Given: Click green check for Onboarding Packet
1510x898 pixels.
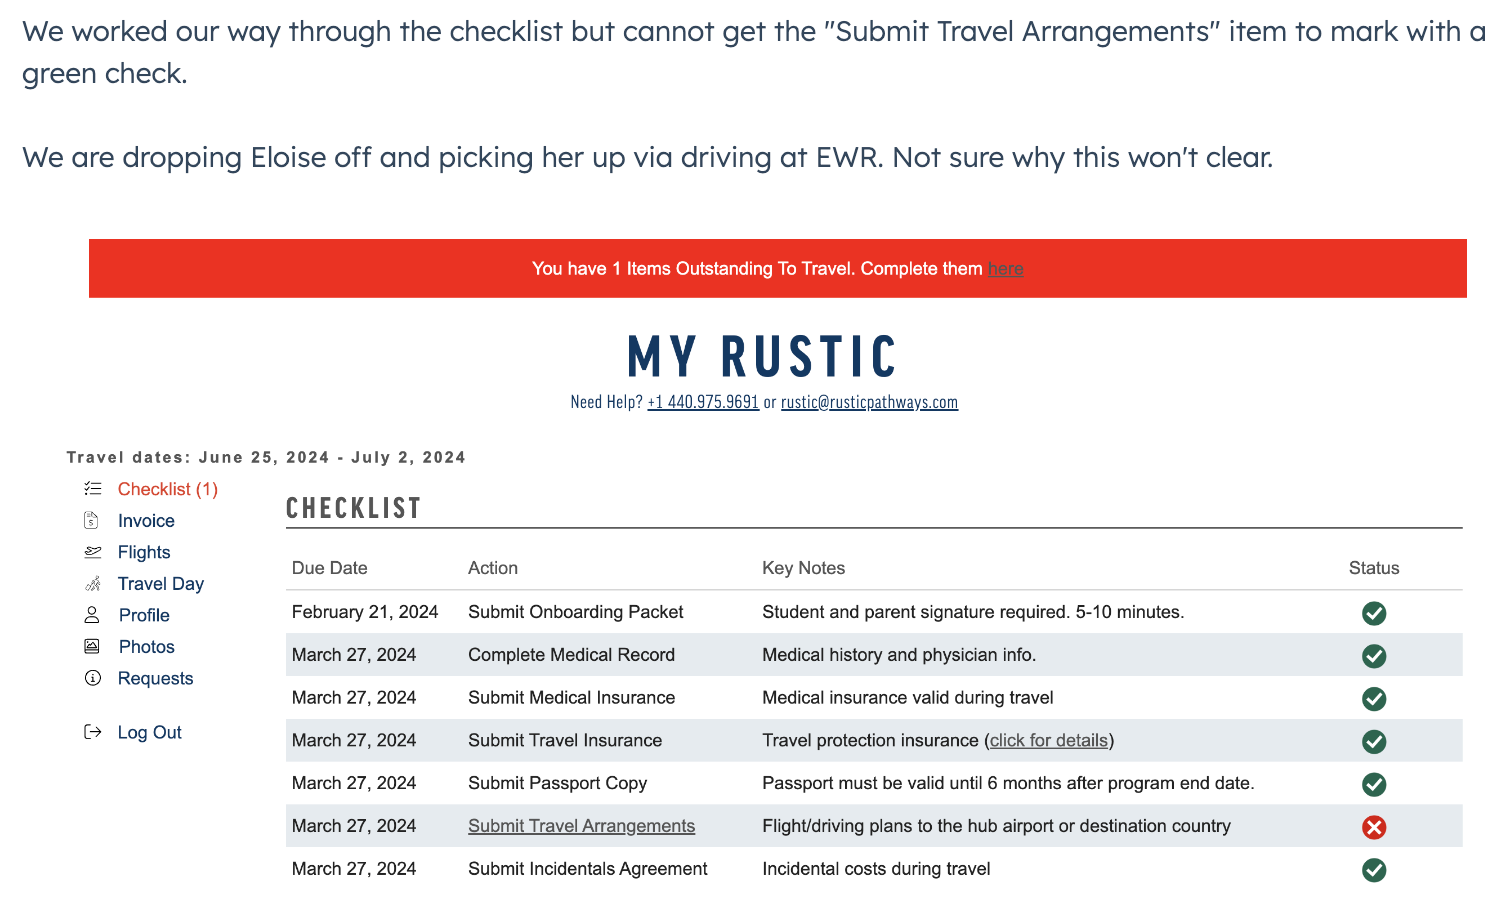Looking at the screenshot, I should click(1374, 613).
